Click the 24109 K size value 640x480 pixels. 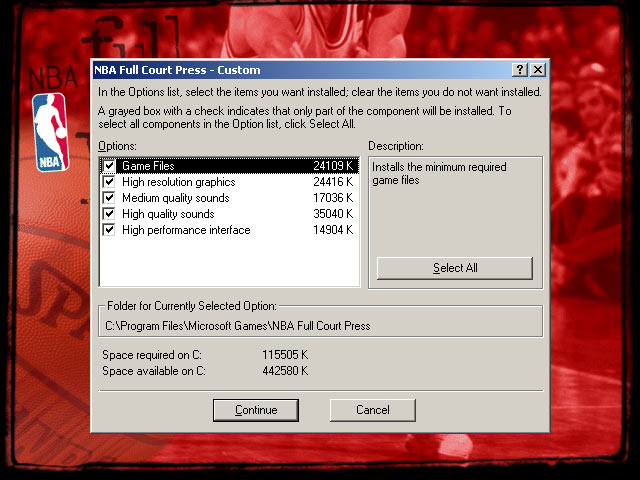pyautogui.click(x=333, y=166)
